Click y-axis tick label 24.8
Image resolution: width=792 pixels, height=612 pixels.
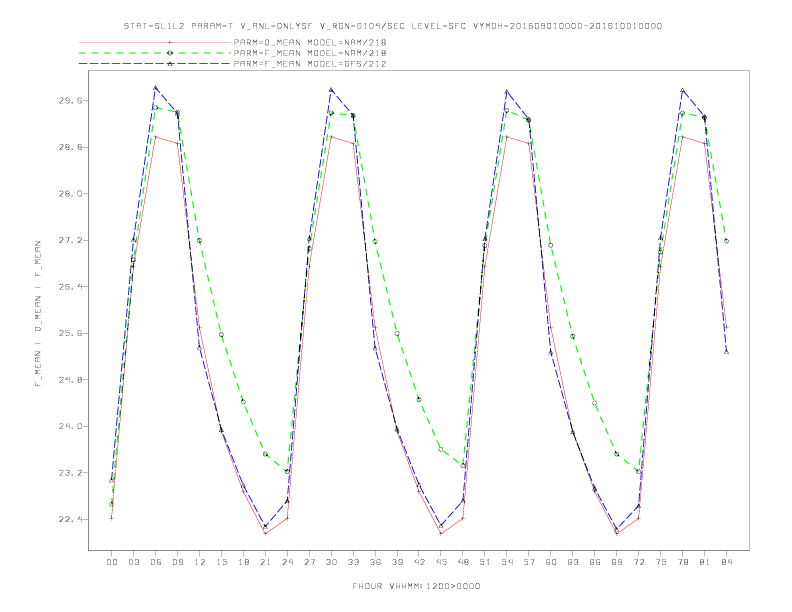70,380
